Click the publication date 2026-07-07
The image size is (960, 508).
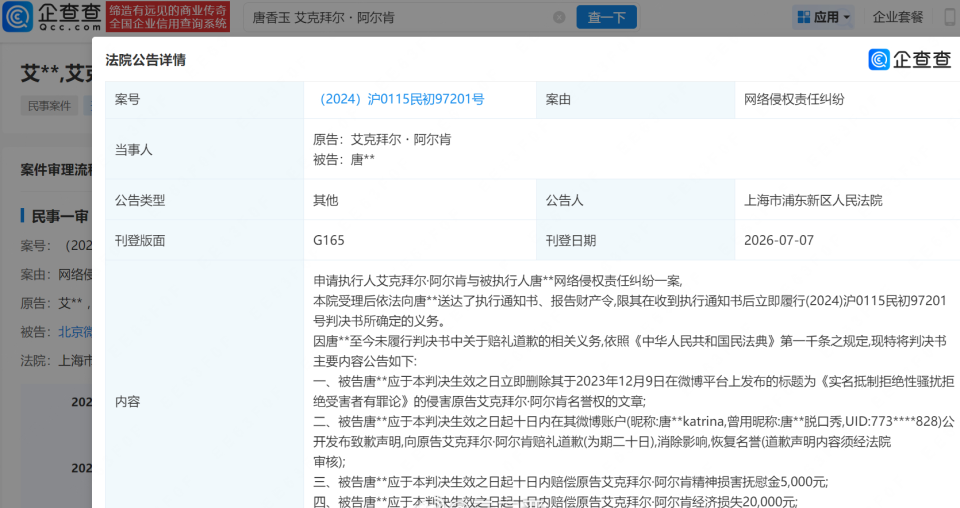(779, 241)
